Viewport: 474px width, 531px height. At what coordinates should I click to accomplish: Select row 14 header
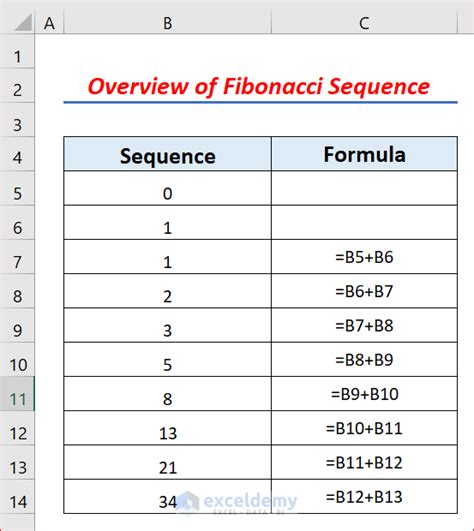[17, 496]
